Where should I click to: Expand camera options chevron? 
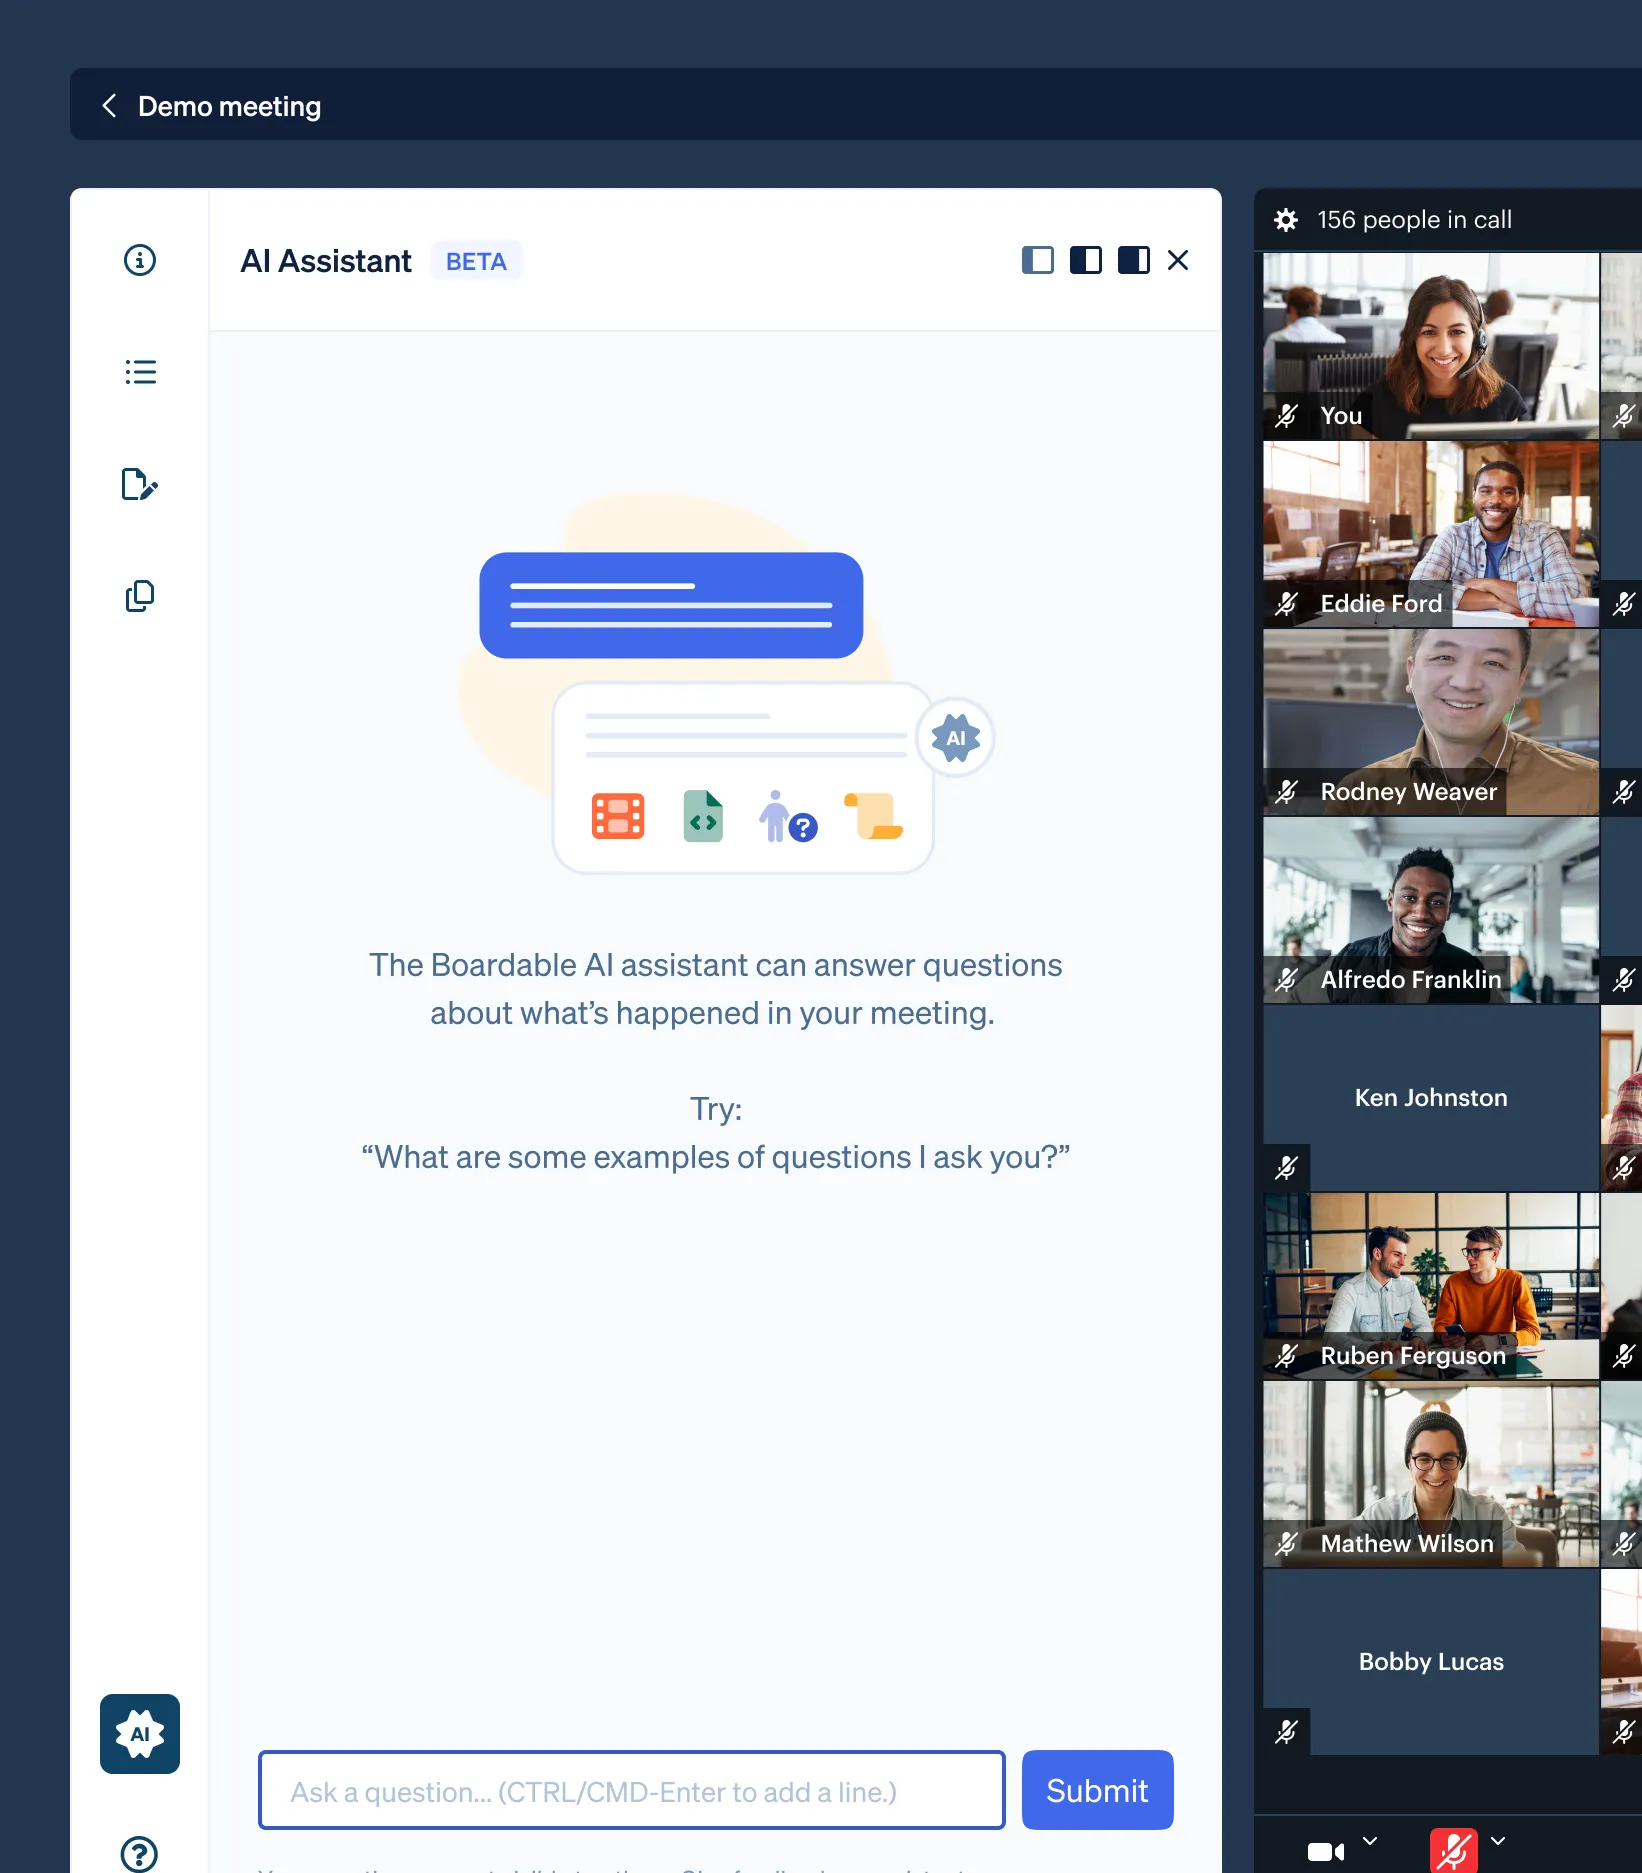point(1371,1841)
